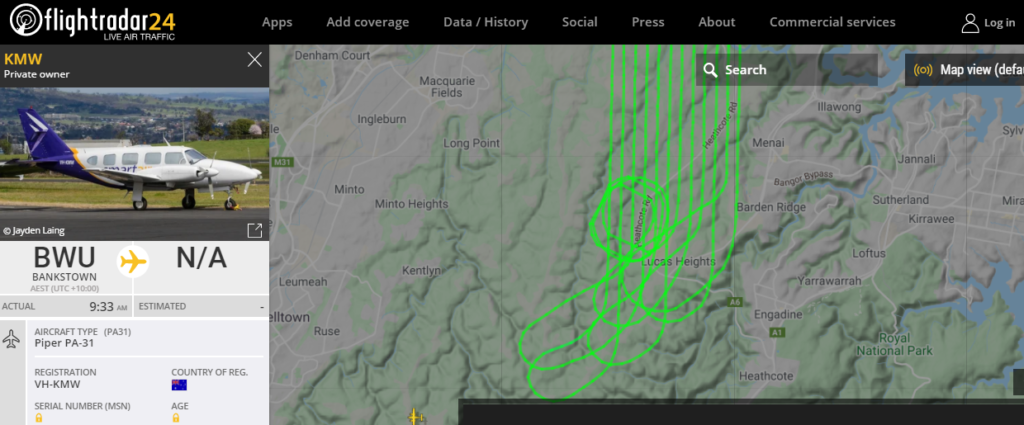This screenshot has width=1024, height=425.
Task: Click the Map view broadcast icon
Action: (x=923, y=70)
